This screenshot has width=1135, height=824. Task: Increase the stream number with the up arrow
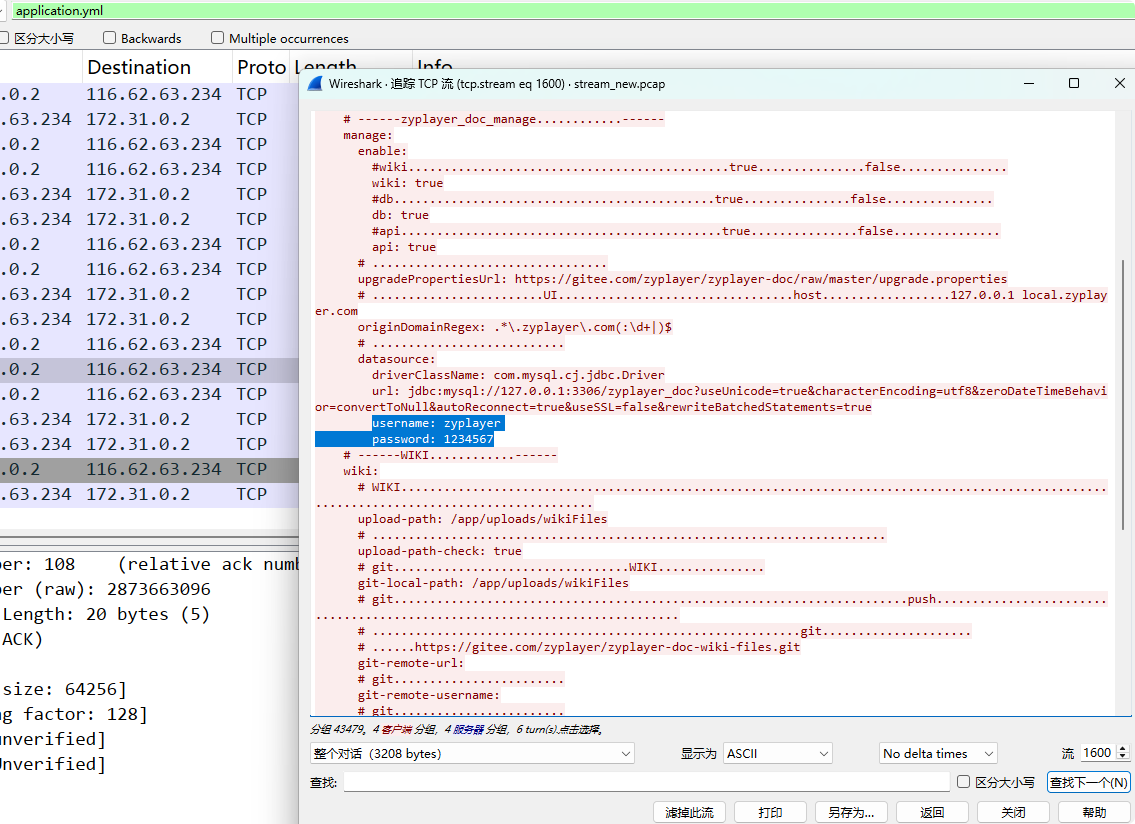(x=1123, y=749)
